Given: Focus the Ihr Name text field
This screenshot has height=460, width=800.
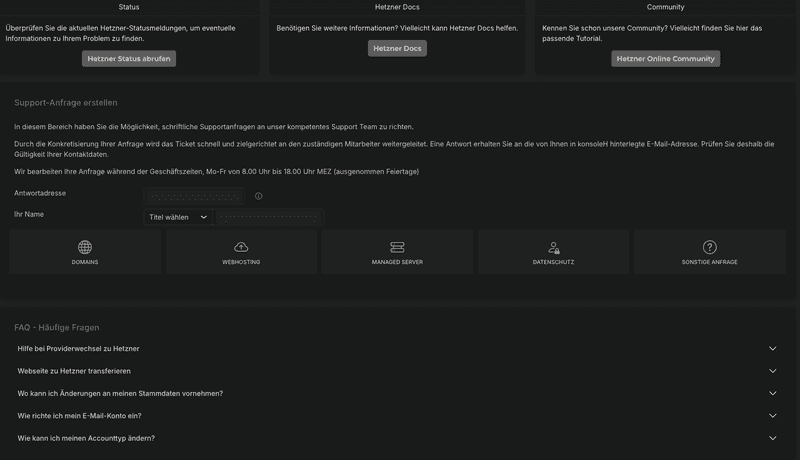Looking at the screenshot, I should coord(269,217).
